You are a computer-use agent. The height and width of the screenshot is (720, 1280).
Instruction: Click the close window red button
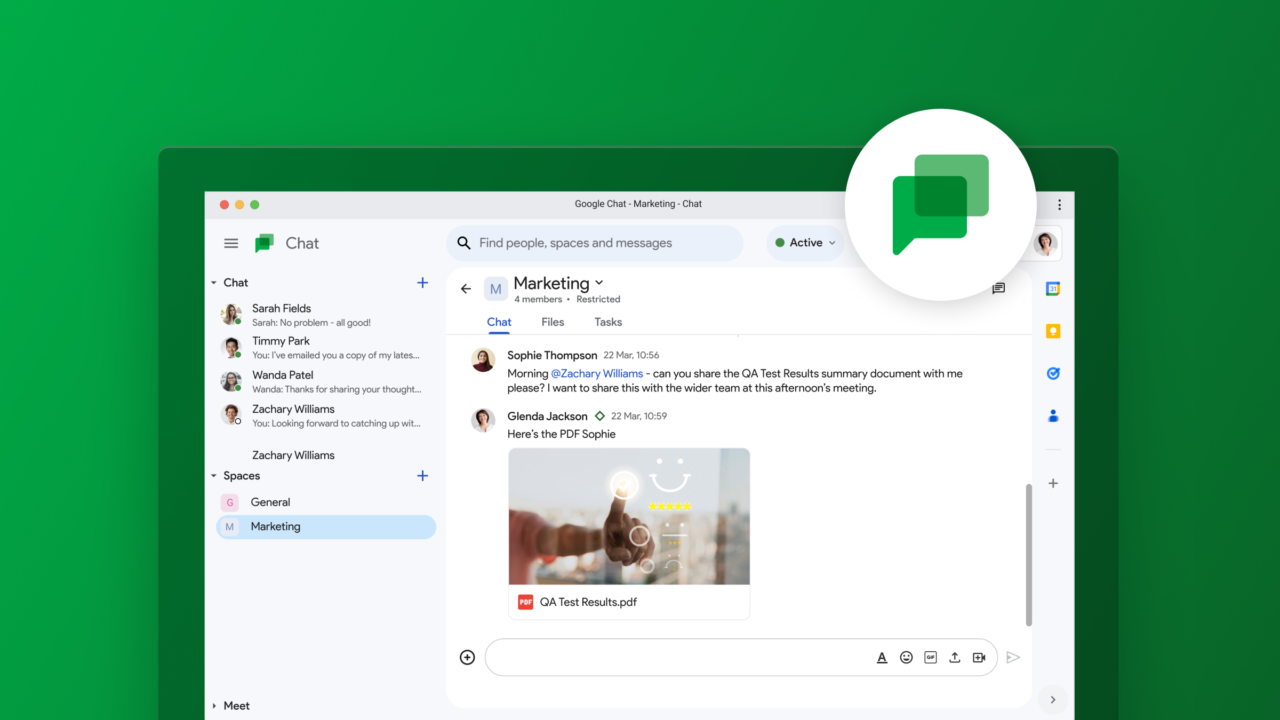click(224, 204)
